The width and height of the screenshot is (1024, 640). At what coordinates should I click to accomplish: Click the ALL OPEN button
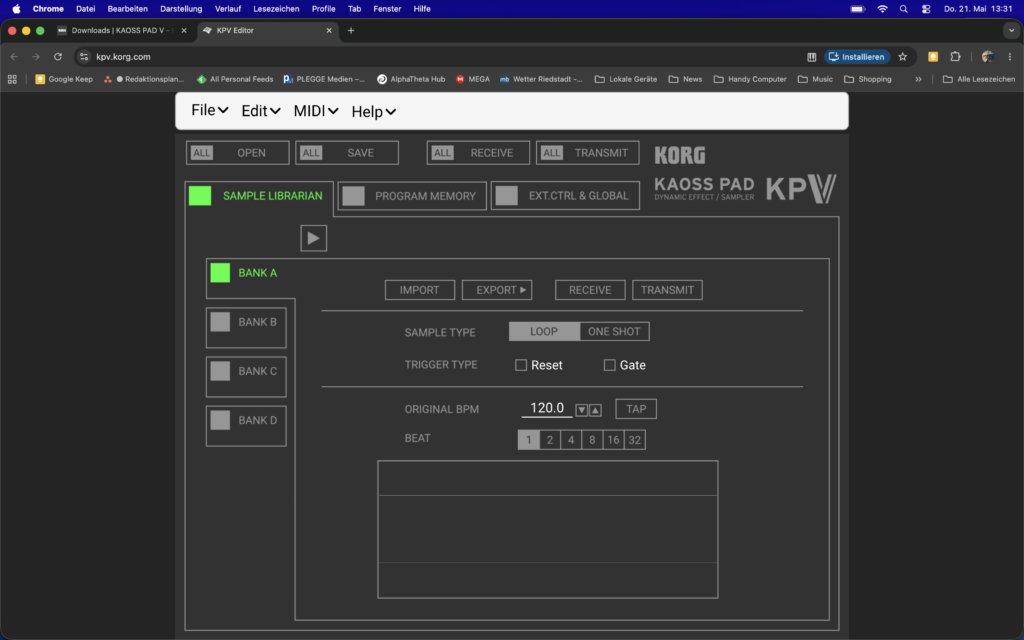(238, 153)
